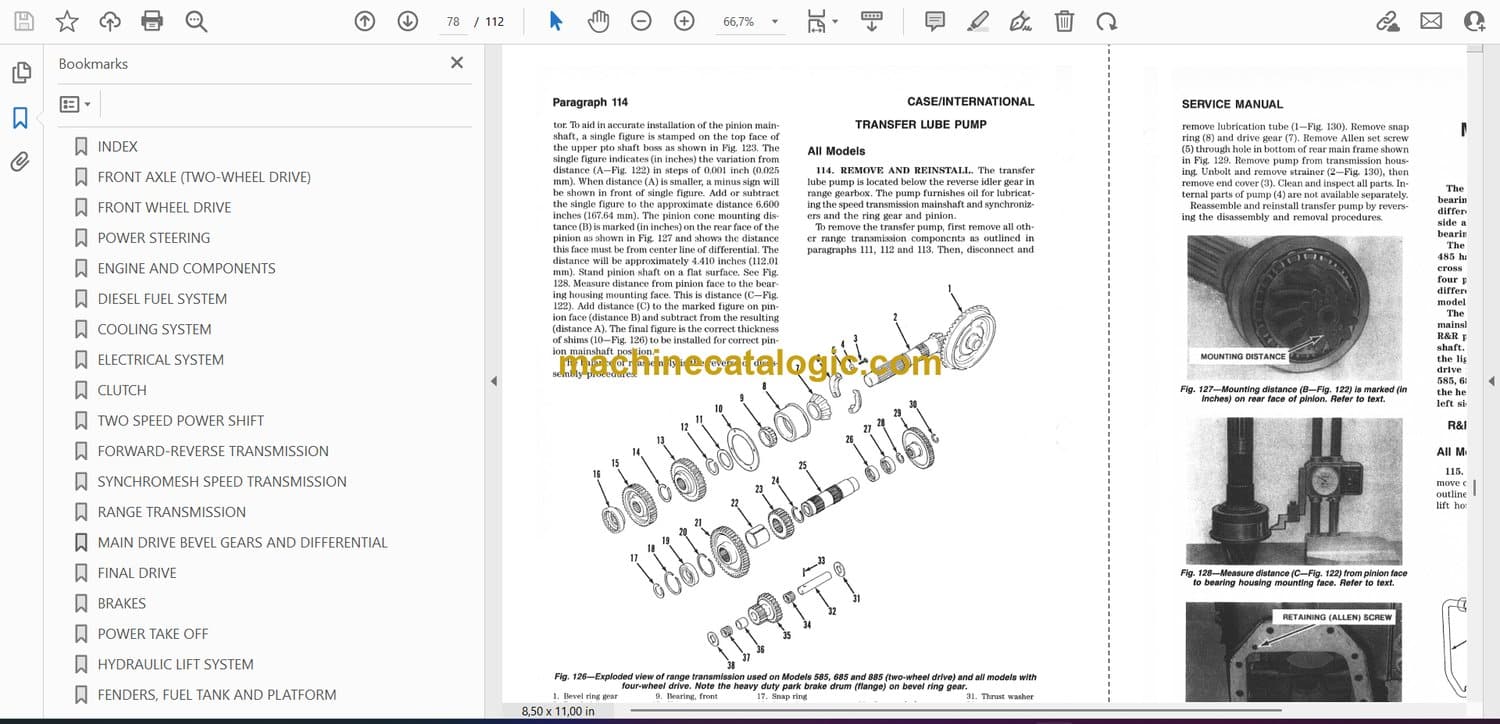Rotate the page with the rotate icon
The image size is (1500, 724).
point(1106,21)
